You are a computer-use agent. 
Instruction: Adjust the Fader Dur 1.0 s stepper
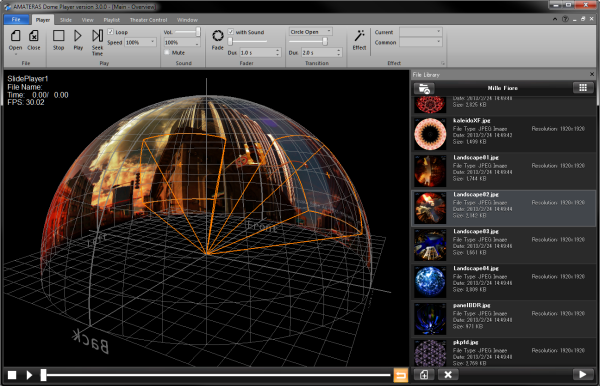(278, 52)
